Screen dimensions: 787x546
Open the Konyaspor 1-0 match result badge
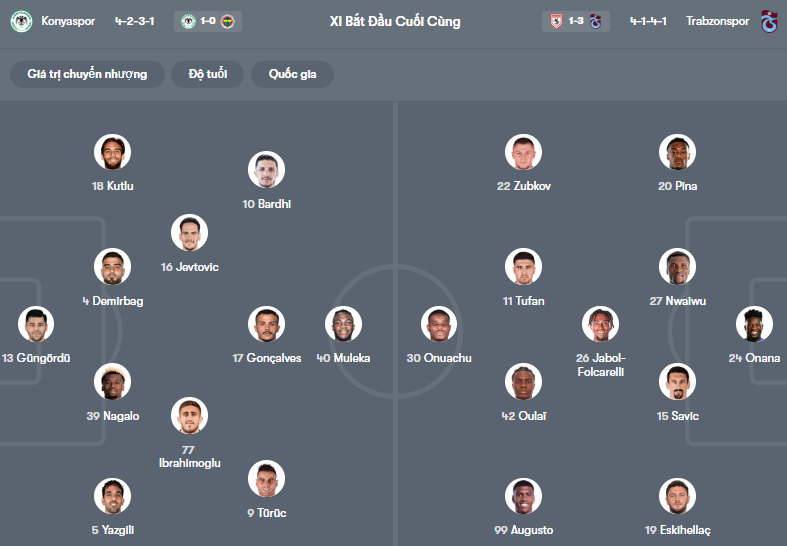pos(208,21)
